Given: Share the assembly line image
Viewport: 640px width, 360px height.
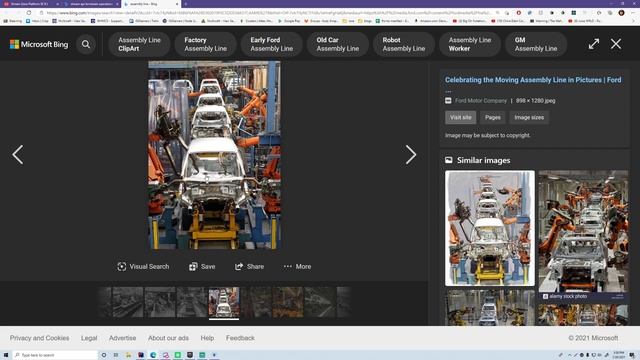Looking at the screenshot, I should click(x=249, y=267).
